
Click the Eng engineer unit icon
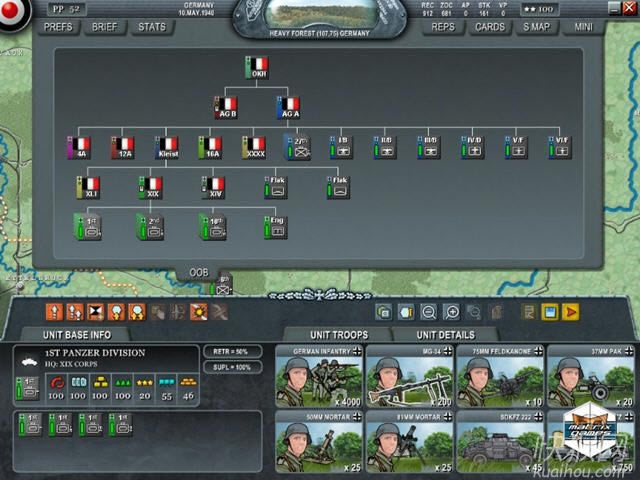tap(276, 226)
